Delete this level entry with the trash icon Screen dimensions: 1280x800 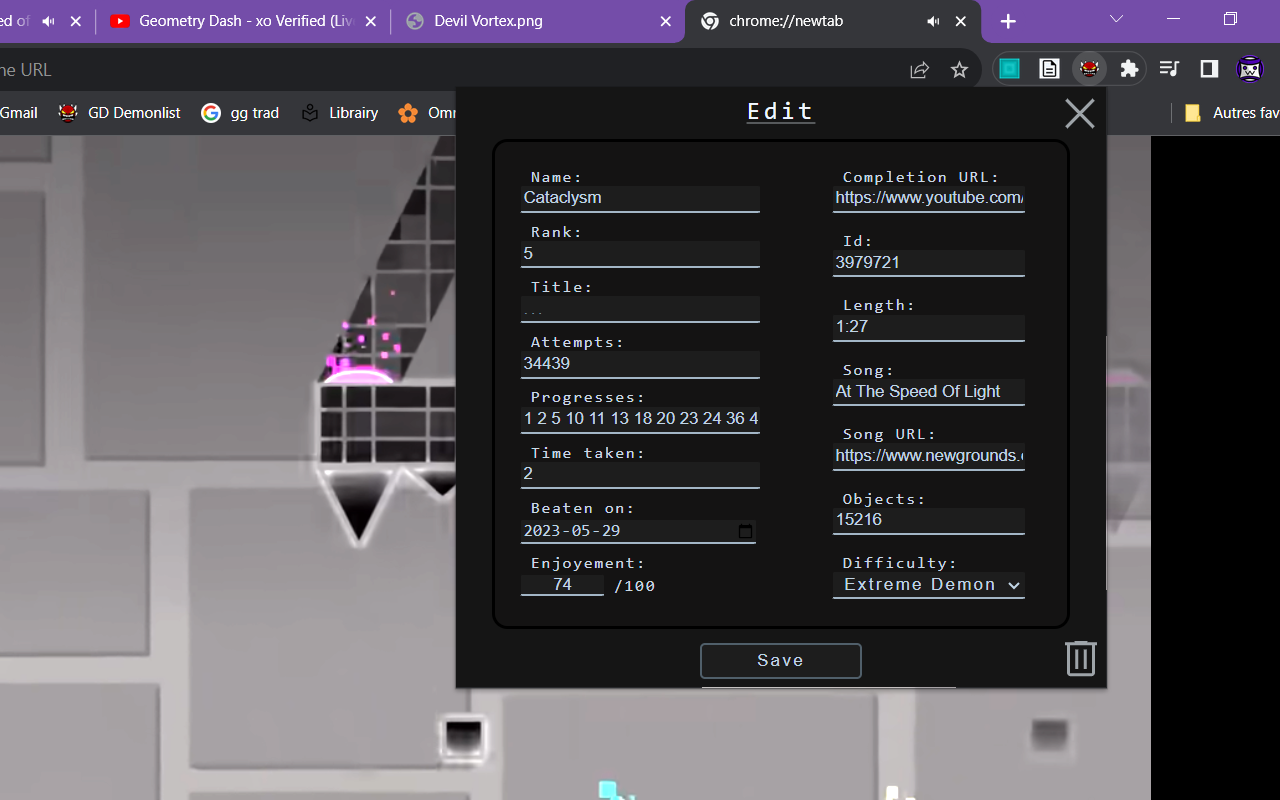[1079, 658]
